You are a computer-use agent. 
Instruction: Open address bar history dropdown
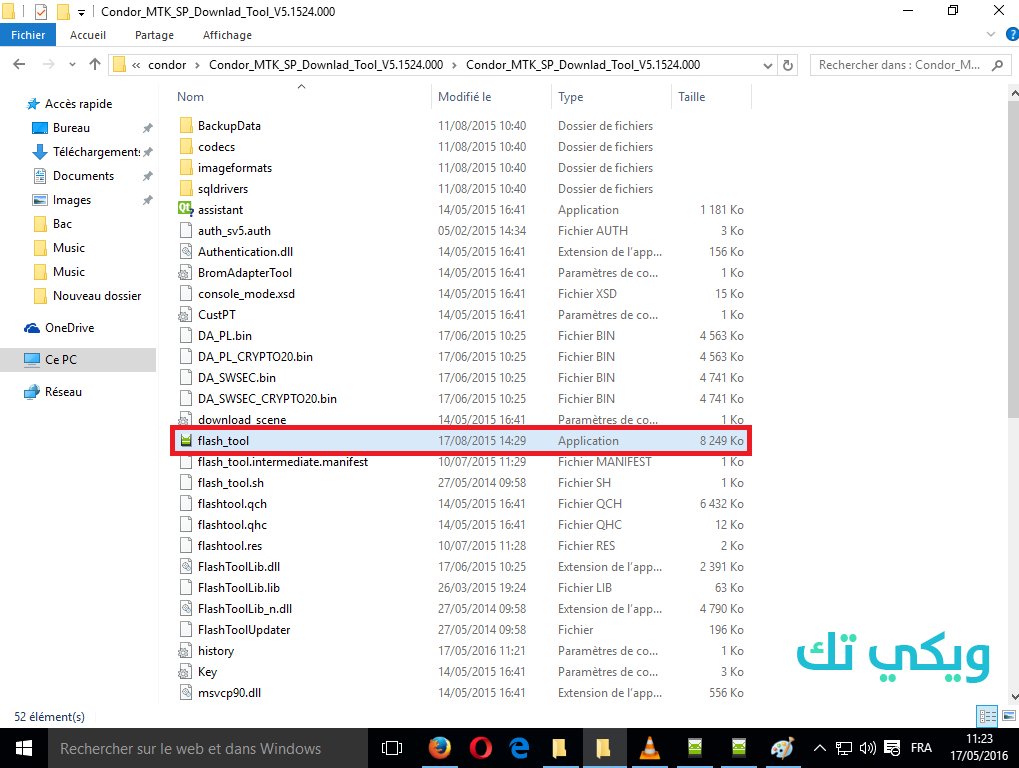point(767,65)
